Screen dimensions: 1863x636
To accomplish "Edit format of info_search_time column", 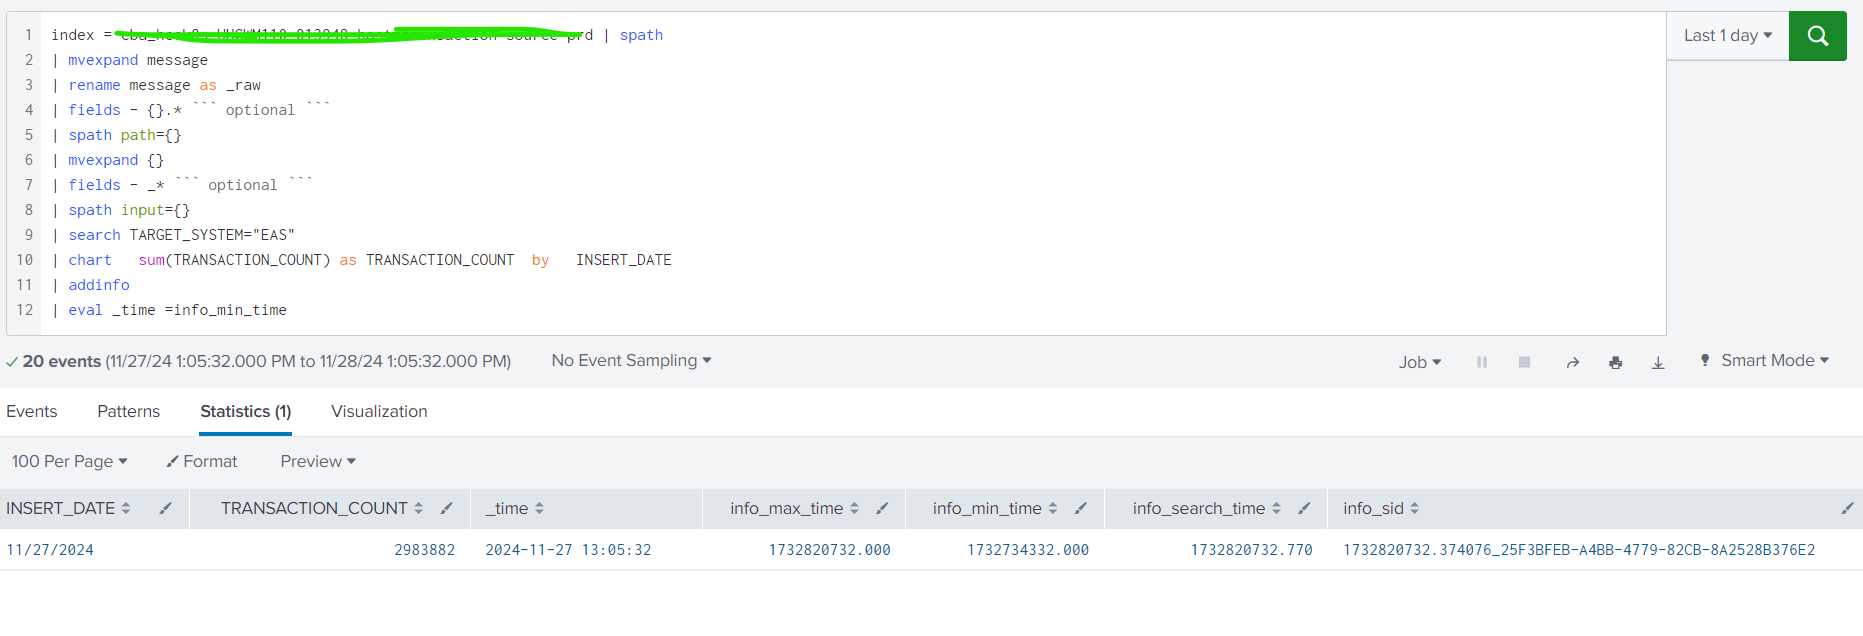I will pyautogui.click(x=1304, y=508).
